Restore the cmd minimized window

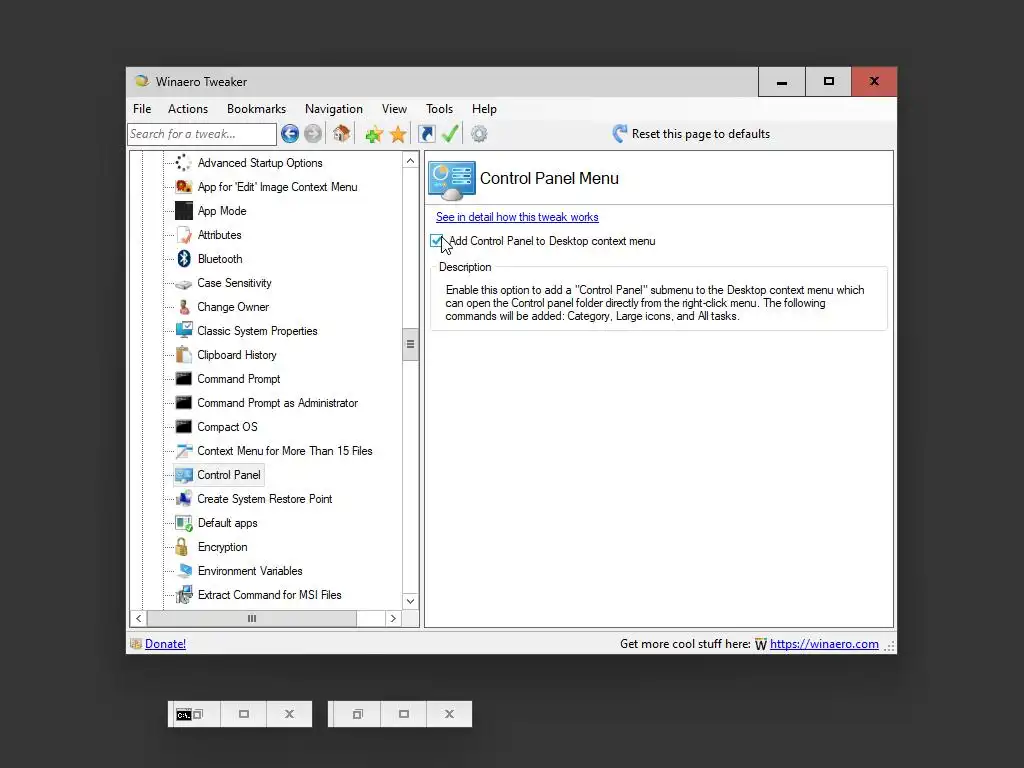coord(199,714)
